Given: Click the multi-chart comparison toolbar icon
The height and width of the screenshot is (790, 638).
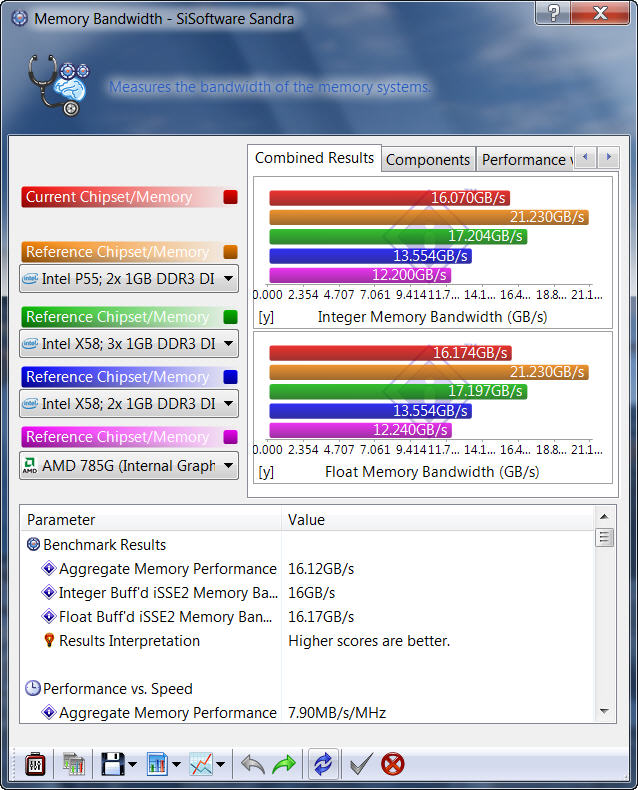Looking at the screenshot, I should point(74,764).
